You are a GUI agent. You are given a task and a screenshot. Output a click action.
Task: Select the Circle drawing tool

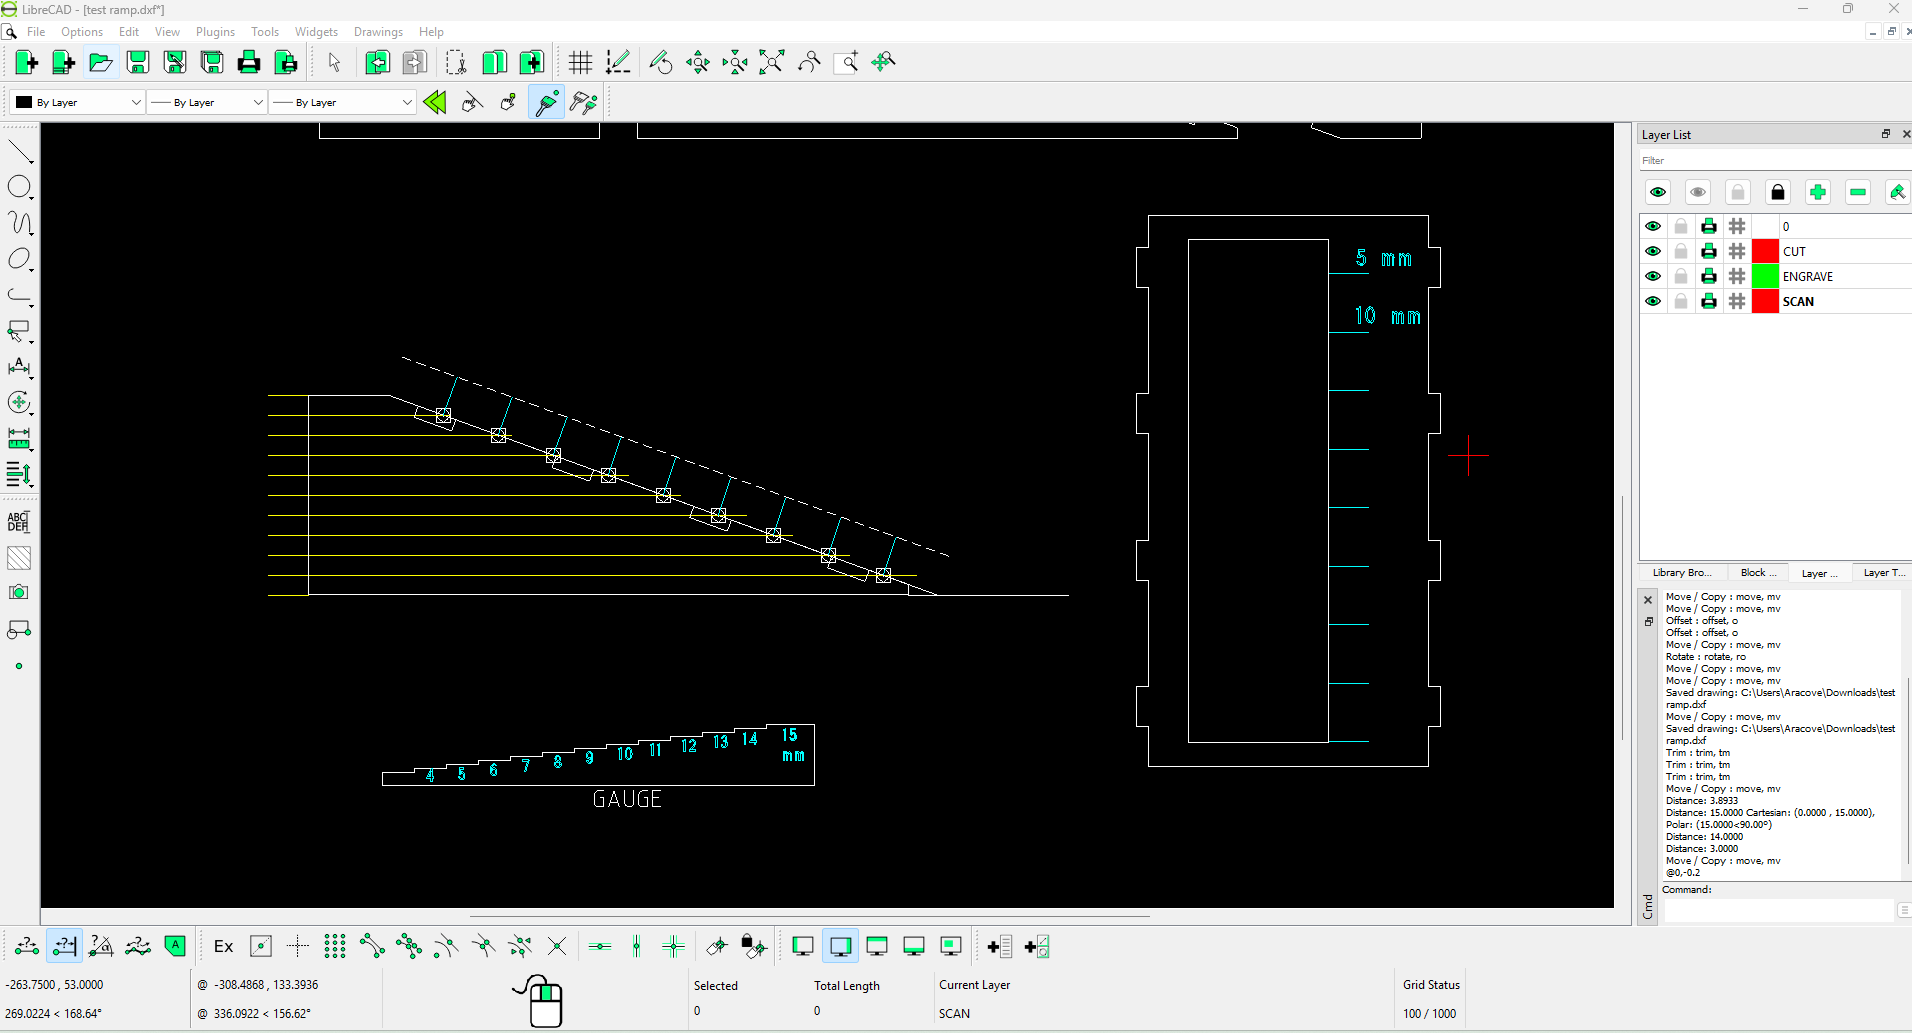coord(19,188)
